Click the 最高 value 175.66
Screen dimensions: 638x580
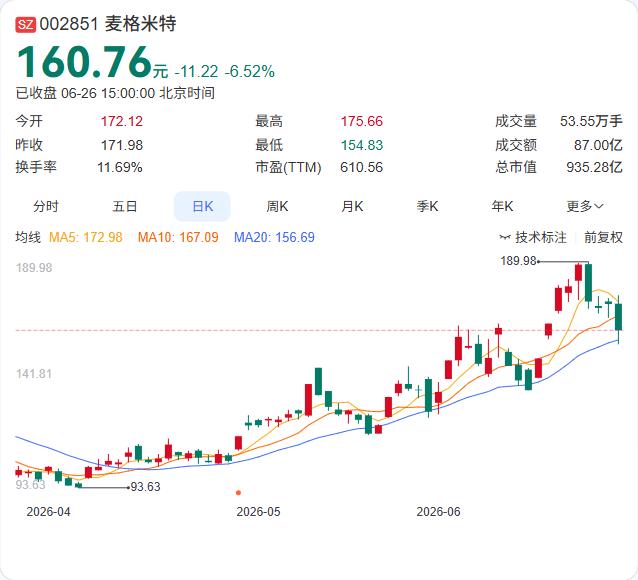pos(362,121)
